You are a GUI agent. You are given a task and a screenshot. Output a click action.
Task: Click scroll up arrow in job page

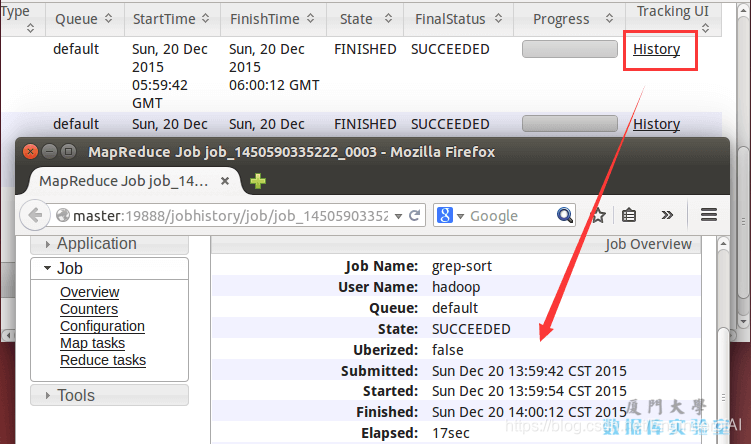(723, 244)
